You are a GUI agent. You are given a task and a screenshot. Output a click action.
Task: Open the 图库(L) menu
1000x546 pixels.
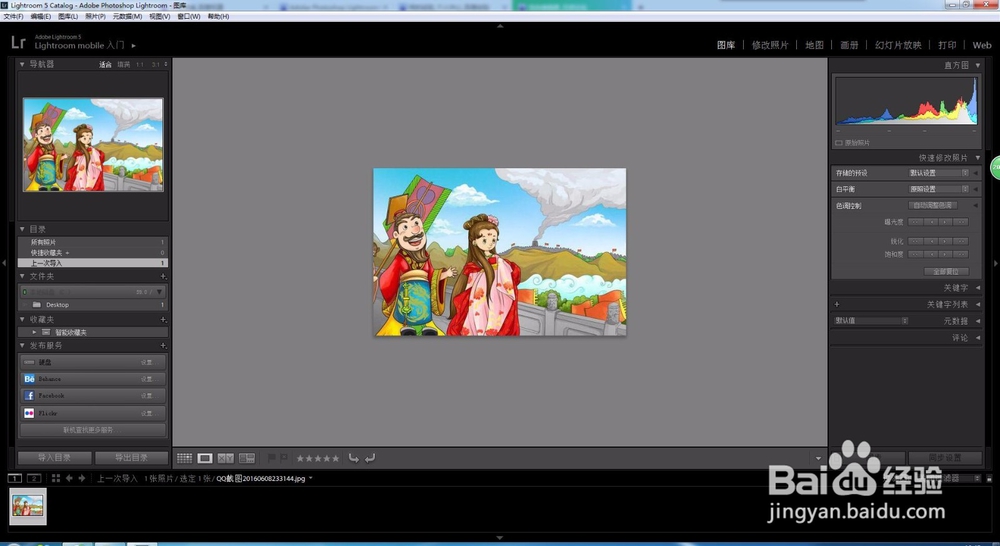point(68,17)
